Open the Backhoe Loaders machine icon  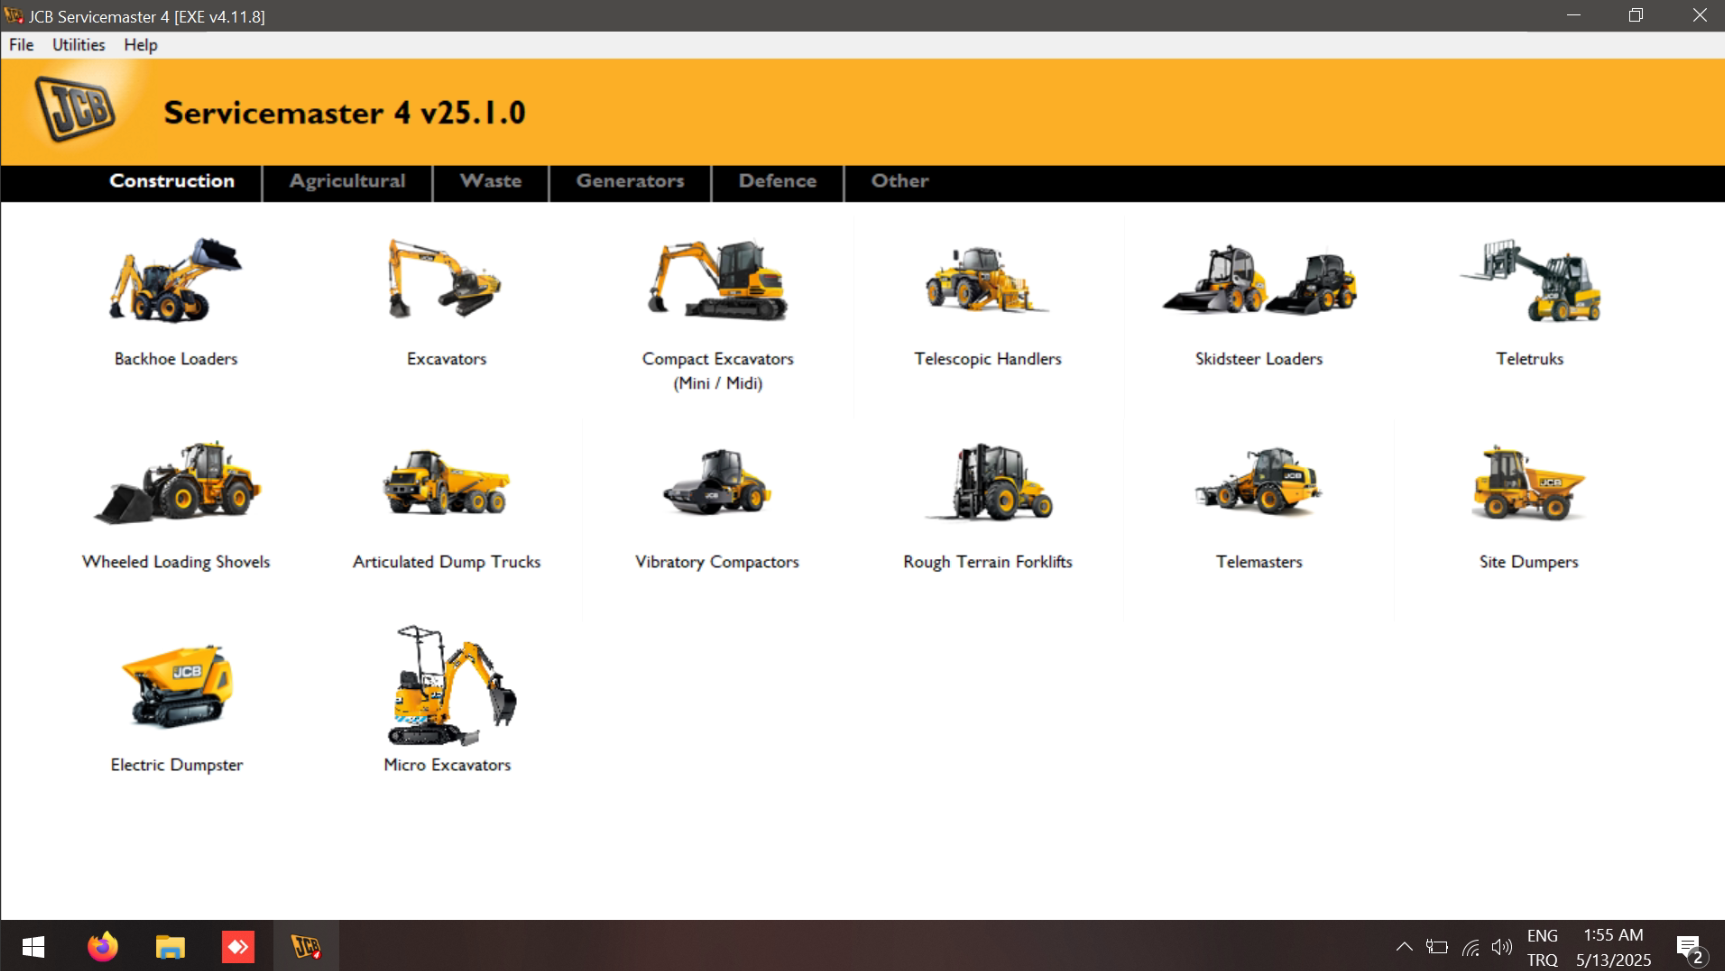click(x=176, y=282)
